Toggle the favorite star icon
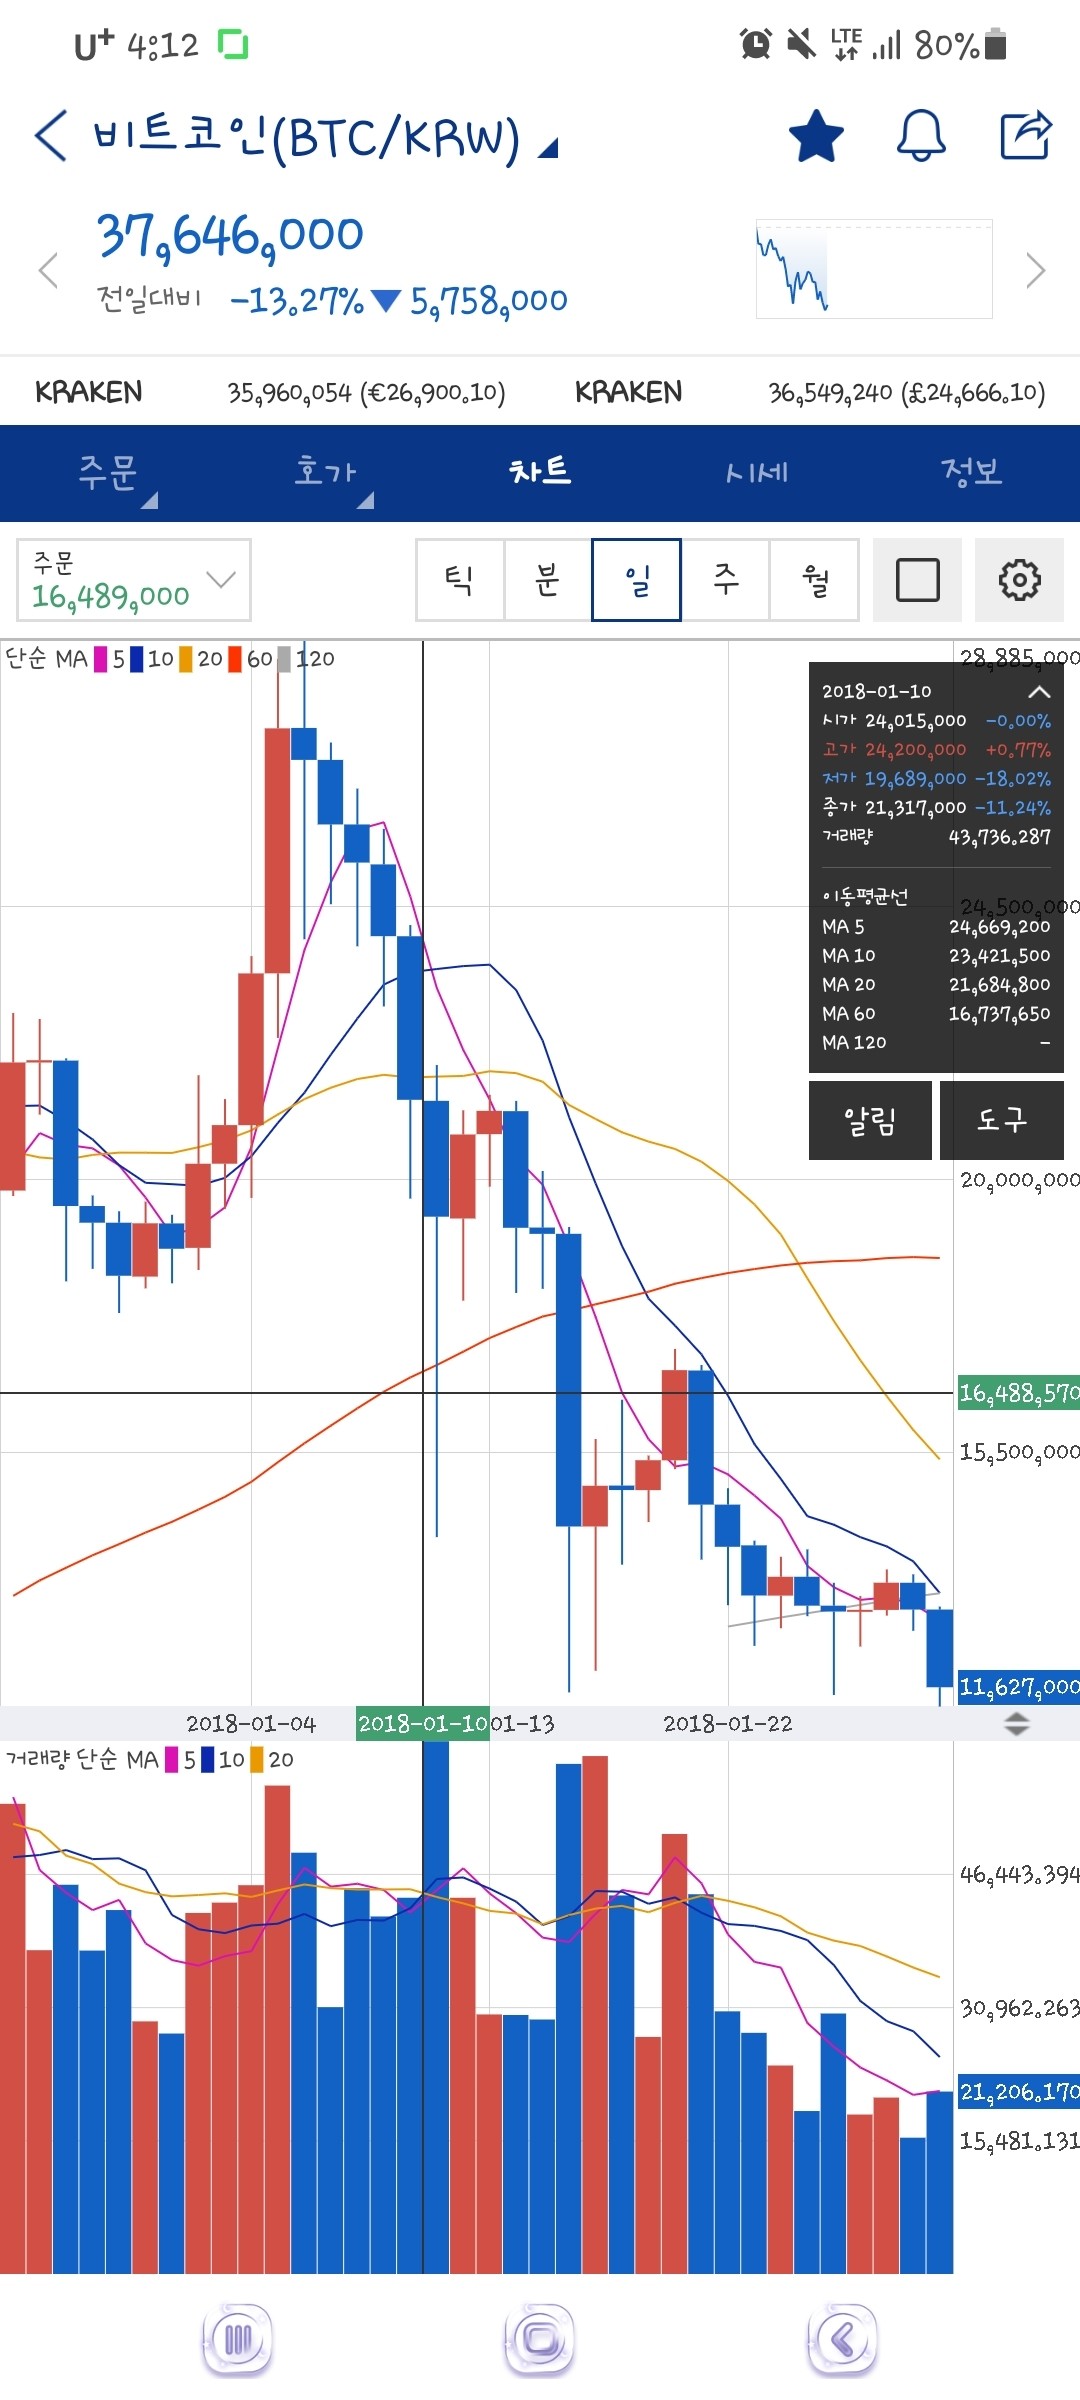The height and width of the screenshot is (2400, 1080). (x=816, y=136)
